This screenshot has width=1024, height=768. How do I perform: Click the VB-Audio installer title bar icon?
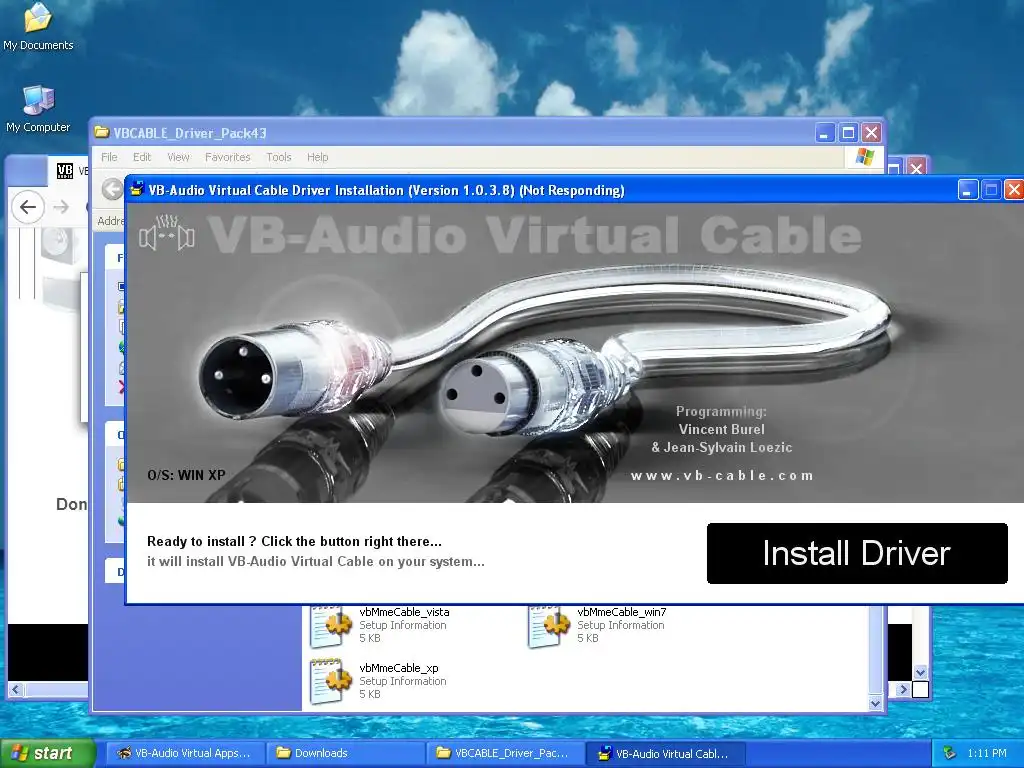point(137,190)
